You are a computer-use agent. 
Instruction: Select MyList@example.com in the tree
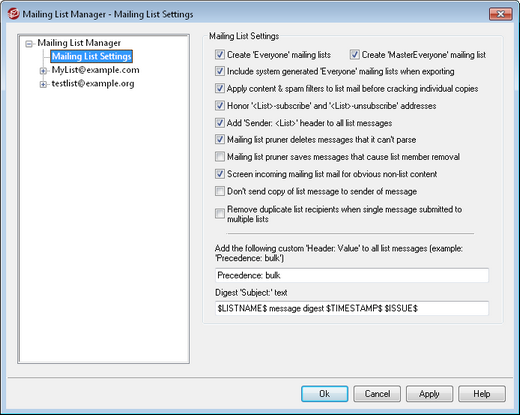click(x=95, y=70)
